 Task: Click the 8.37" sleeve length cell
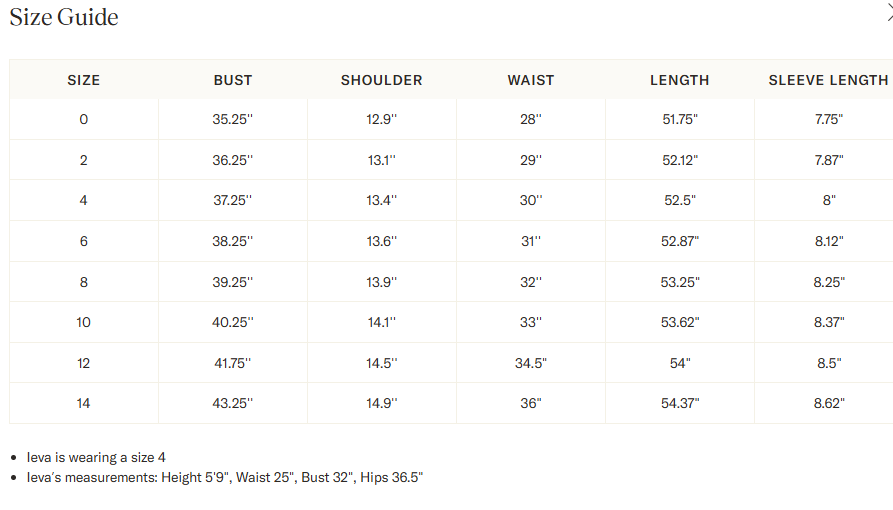[829, 322]
